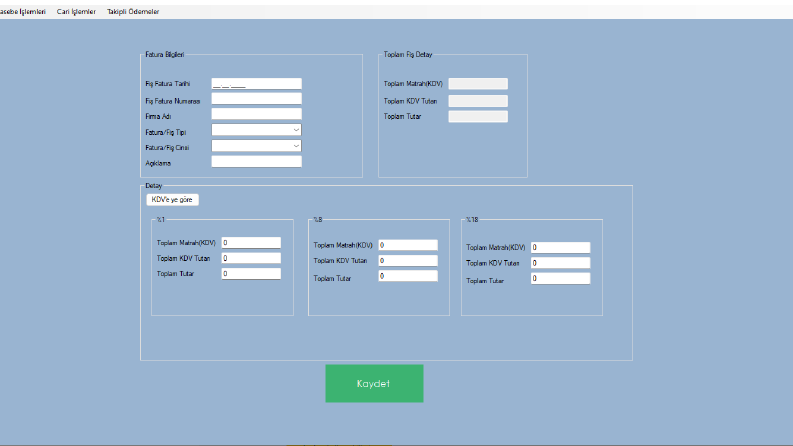Open the Cari İşlemler menu

click(76, 12)
